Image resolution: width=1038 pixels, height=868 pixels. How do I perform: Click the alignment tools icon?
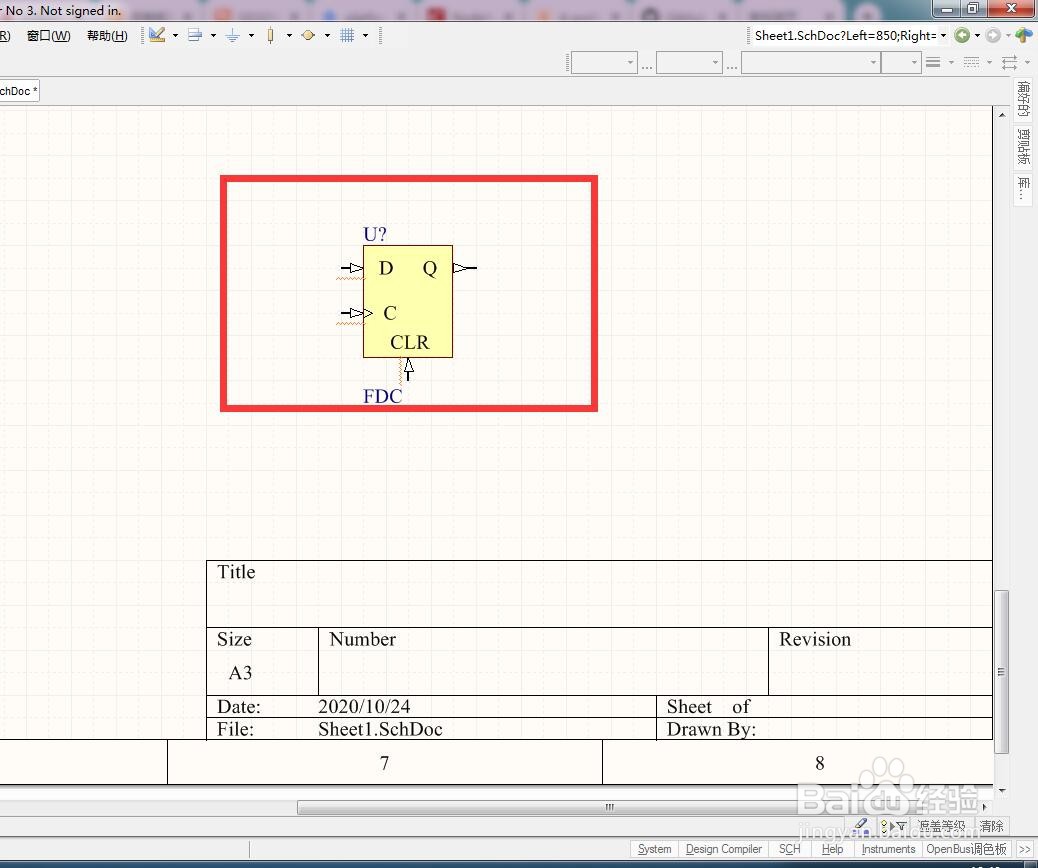pos(195,35)
